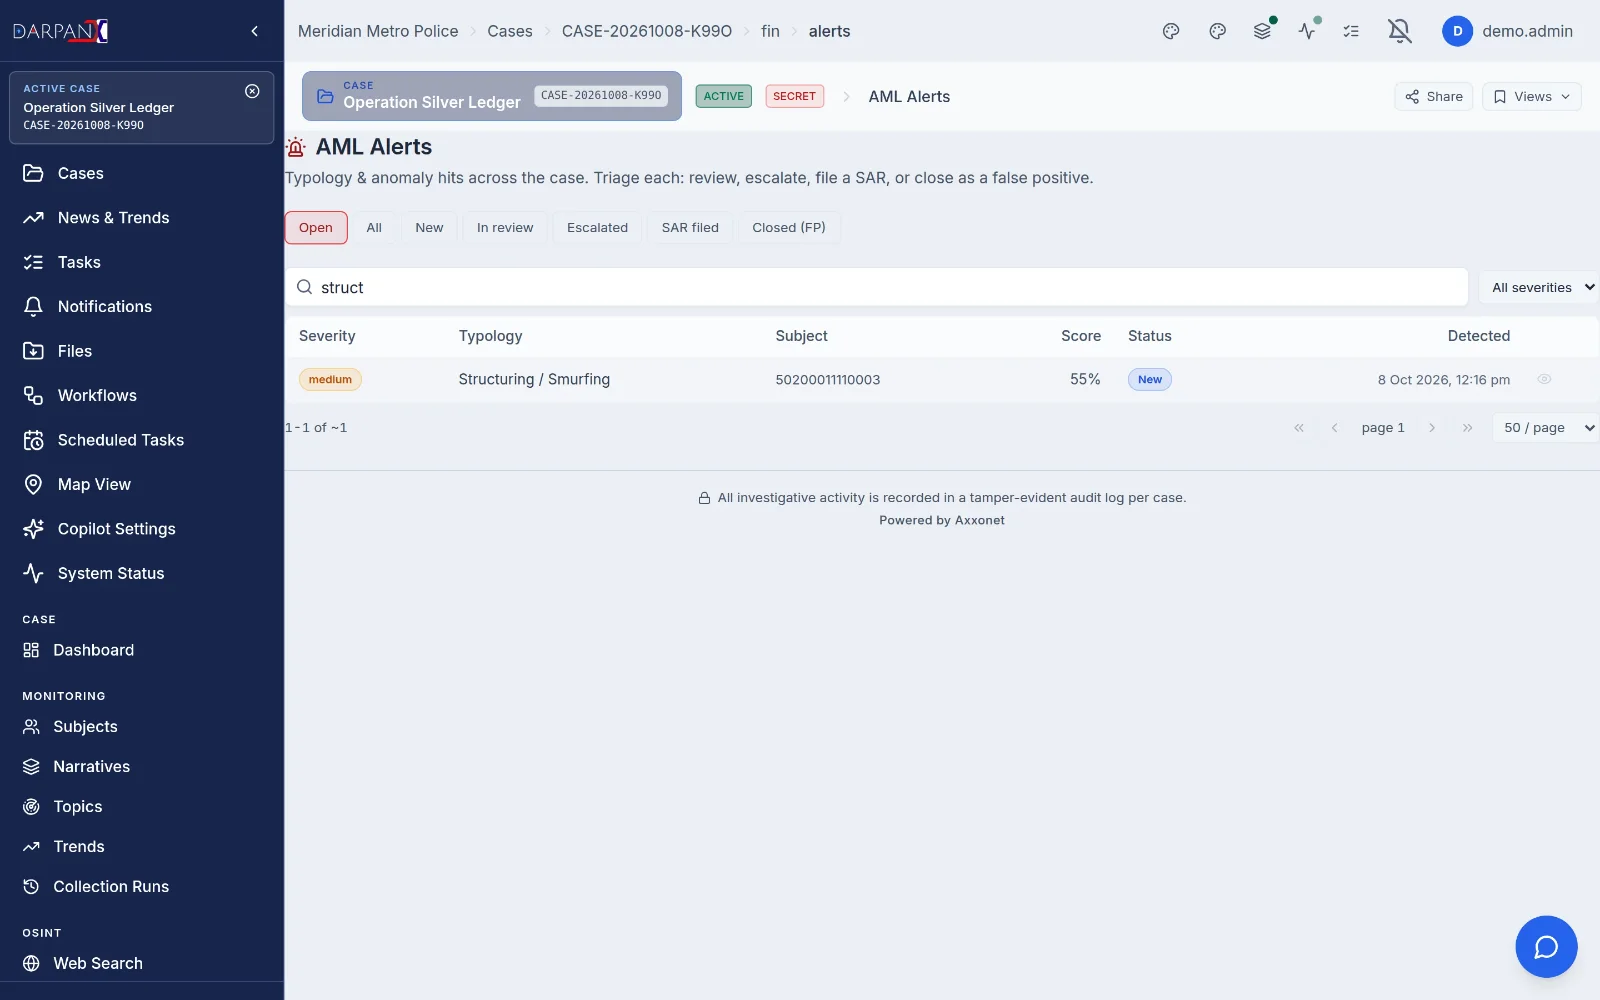The height and width of the screenshot is (1000, 1600).
Task: Open the All severities dropdown
Action: tap(1540, 287)
